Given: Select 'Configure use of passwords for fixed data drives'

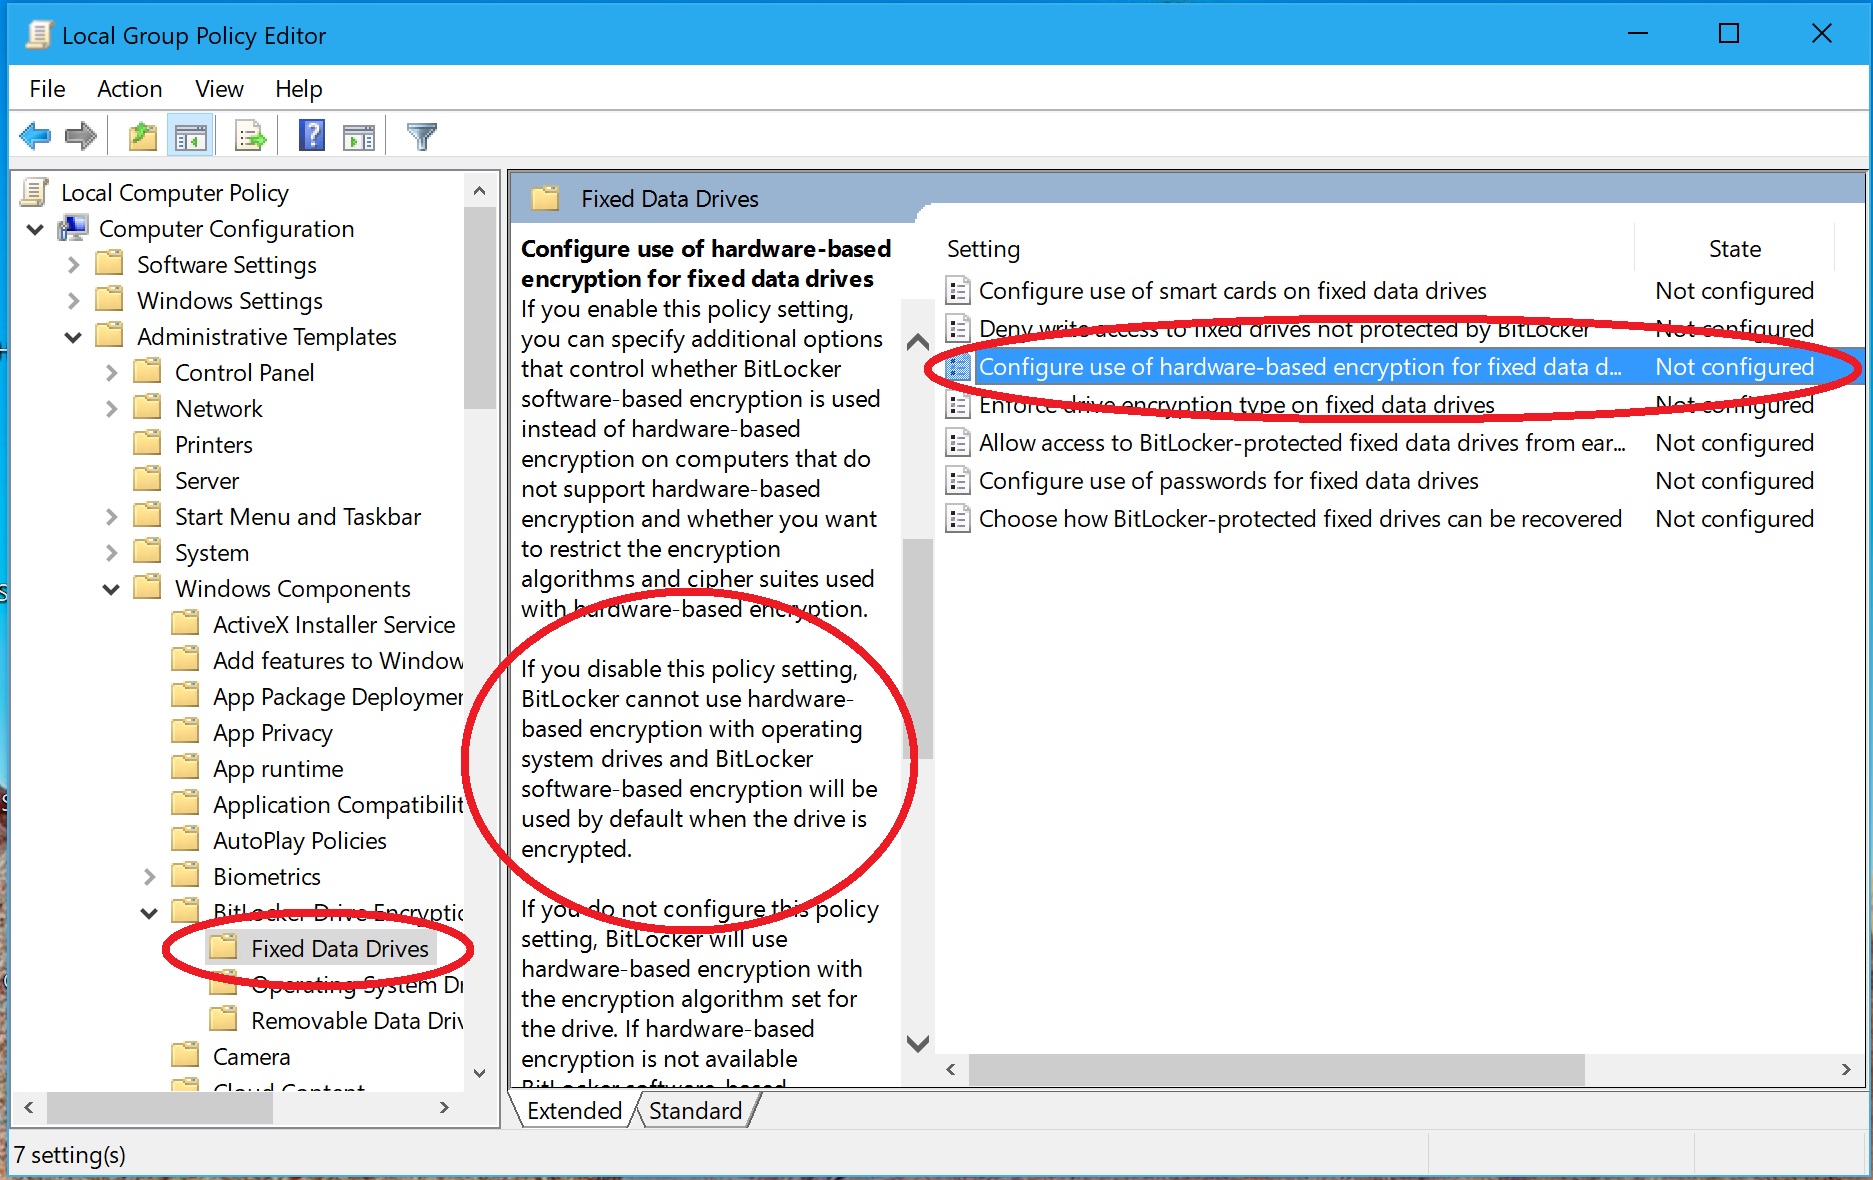Looking at the screenshot, I should (x=1228, y=481).
